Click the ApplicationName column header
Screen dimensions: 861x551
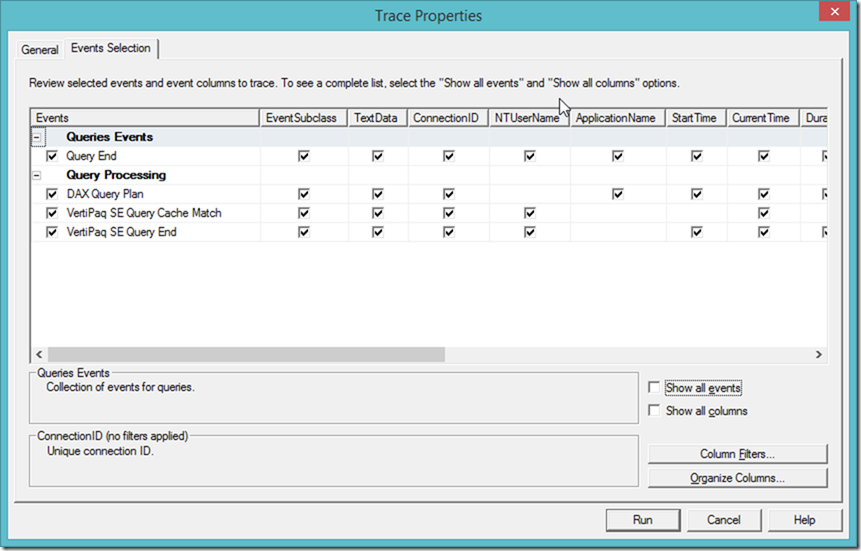618,118
